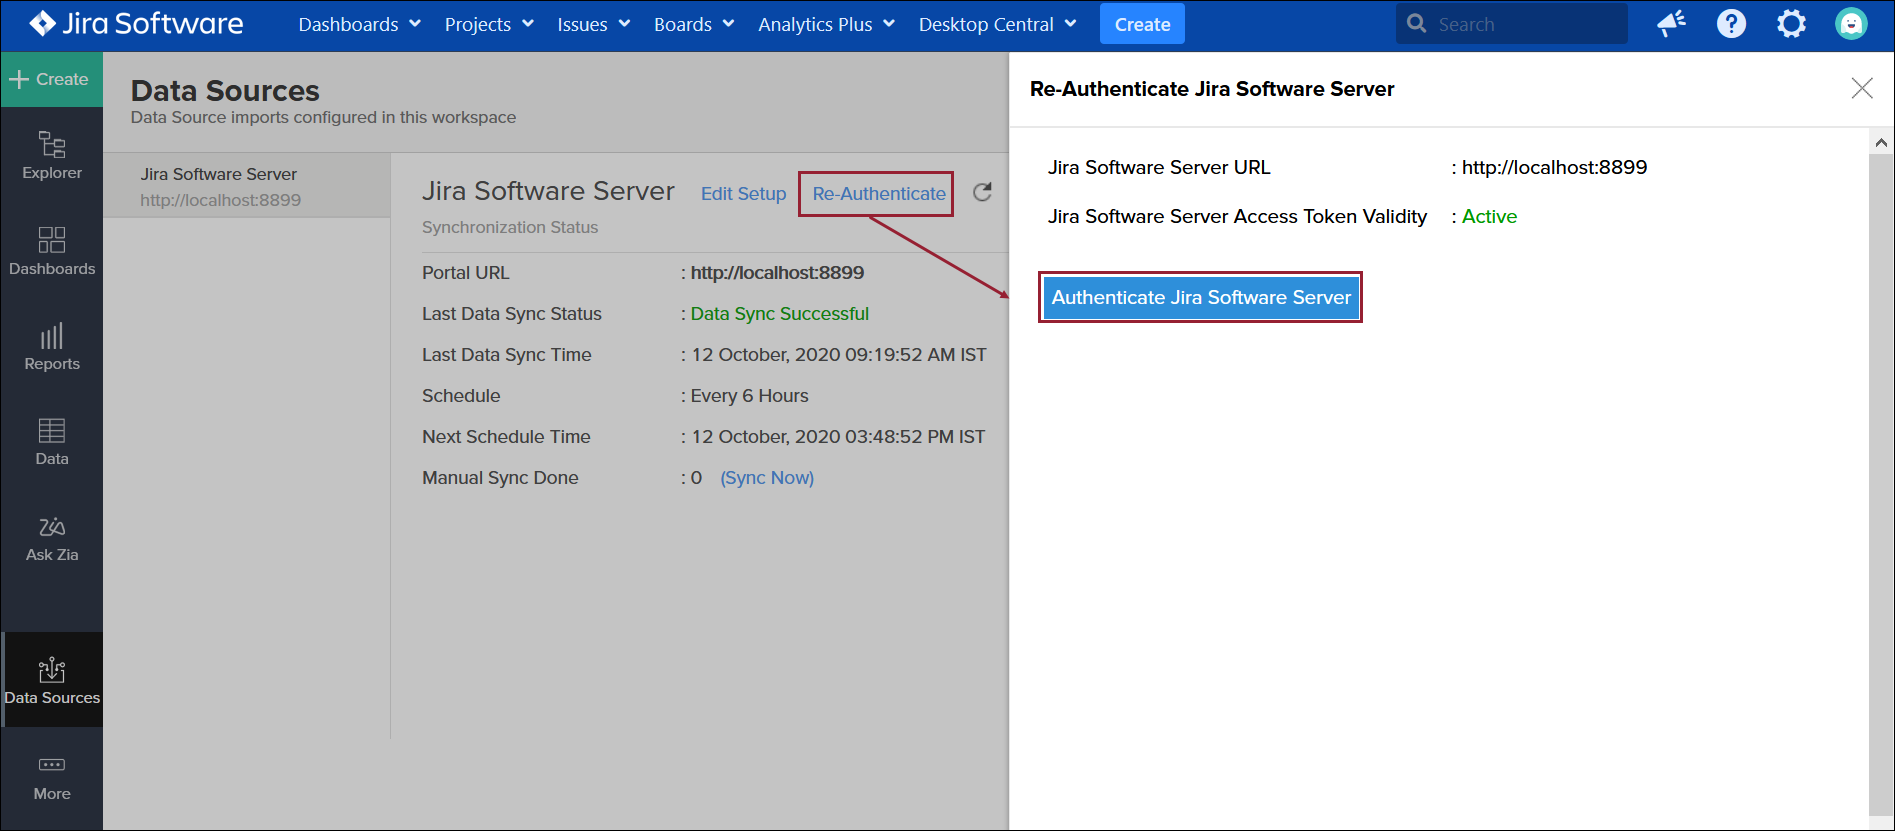Open the Desktop Central menu
The image size is (1895, 831).
click(x=997, y=24)
